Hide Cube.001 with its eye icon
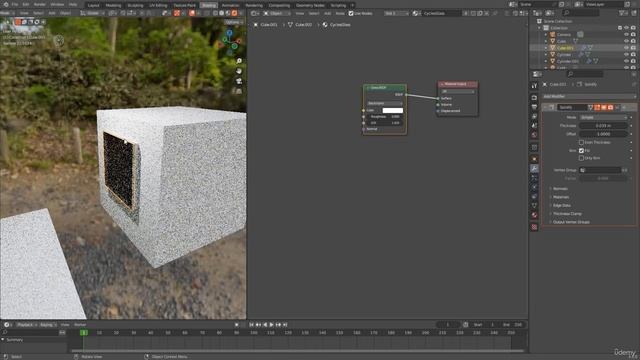Image resolution: width=640 pixels, height=360 pixels. [626, 48]
